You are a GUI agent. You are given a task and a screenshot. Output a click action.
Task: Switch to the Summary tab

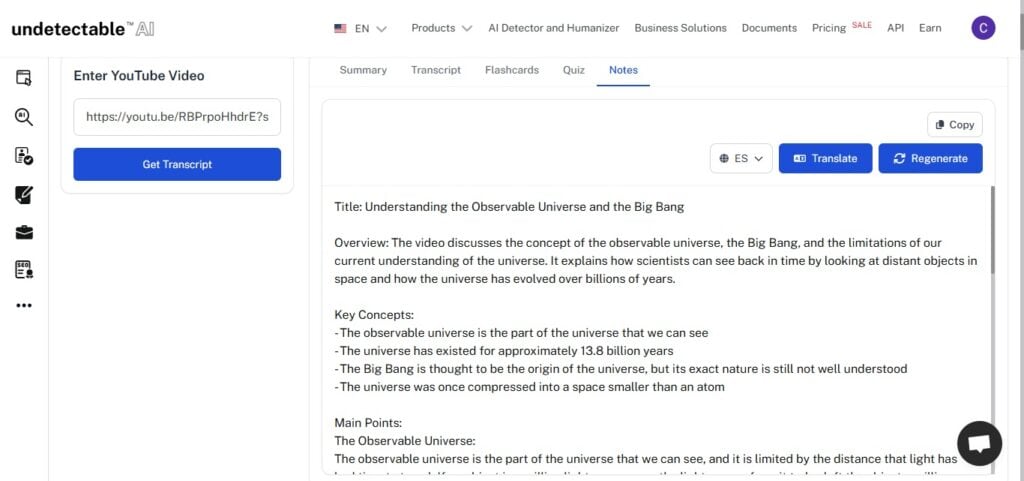tap(363, 70)
